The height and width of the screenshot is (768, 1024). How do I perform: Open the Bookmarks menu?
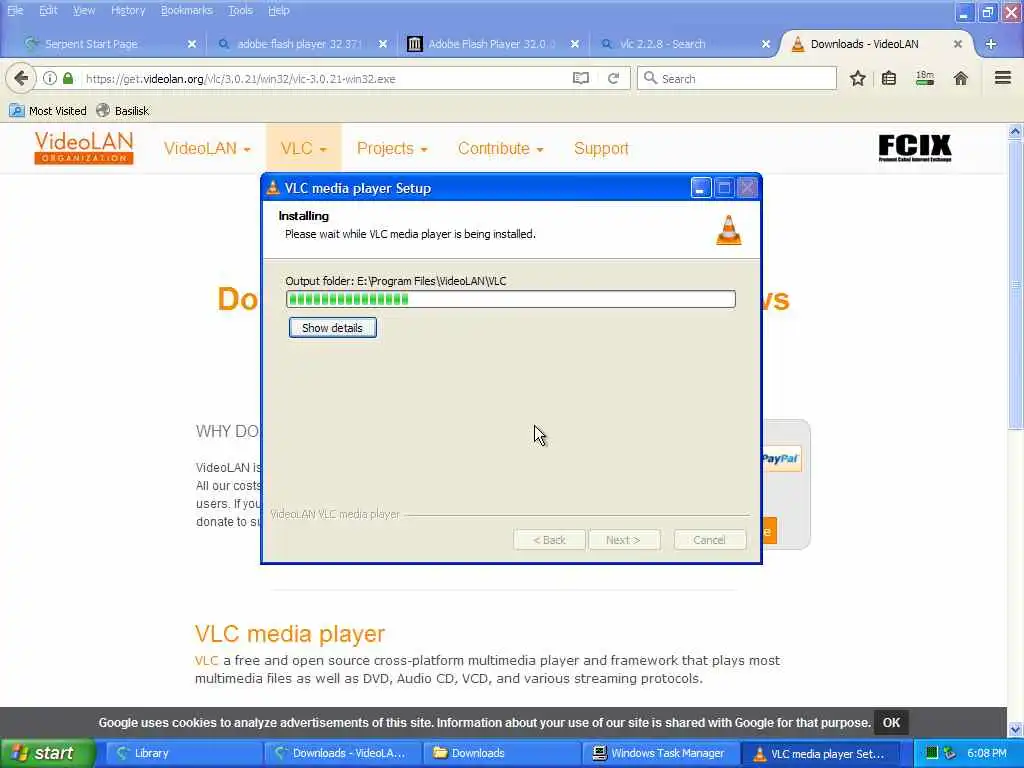pyautogui.click(x=186, y=10)
